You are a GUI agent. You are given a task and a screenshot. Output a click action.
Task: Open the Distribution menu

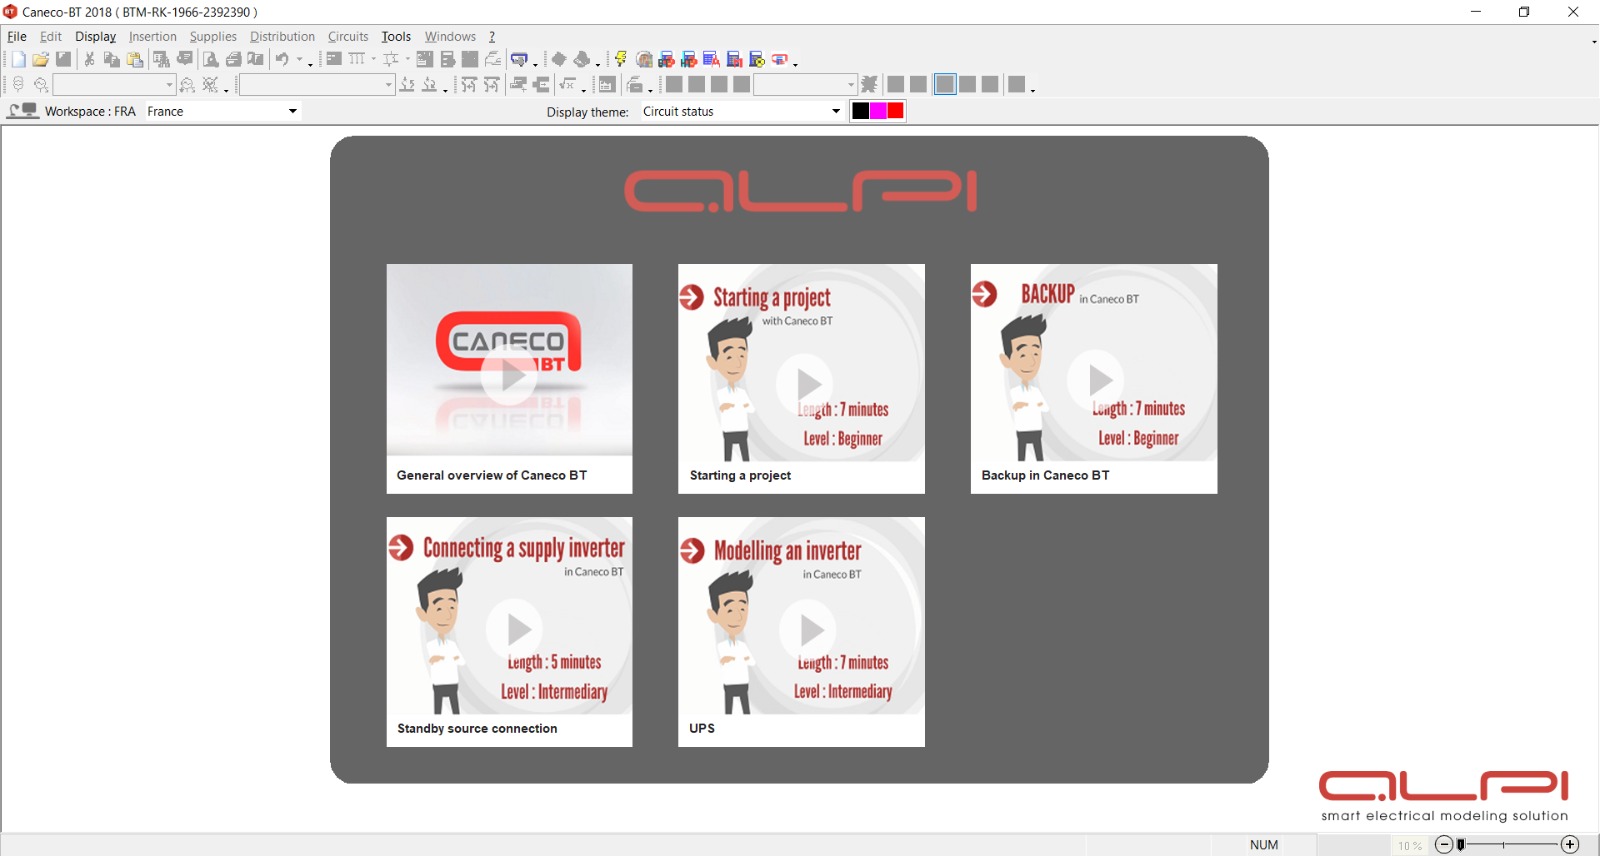(282, 36)
